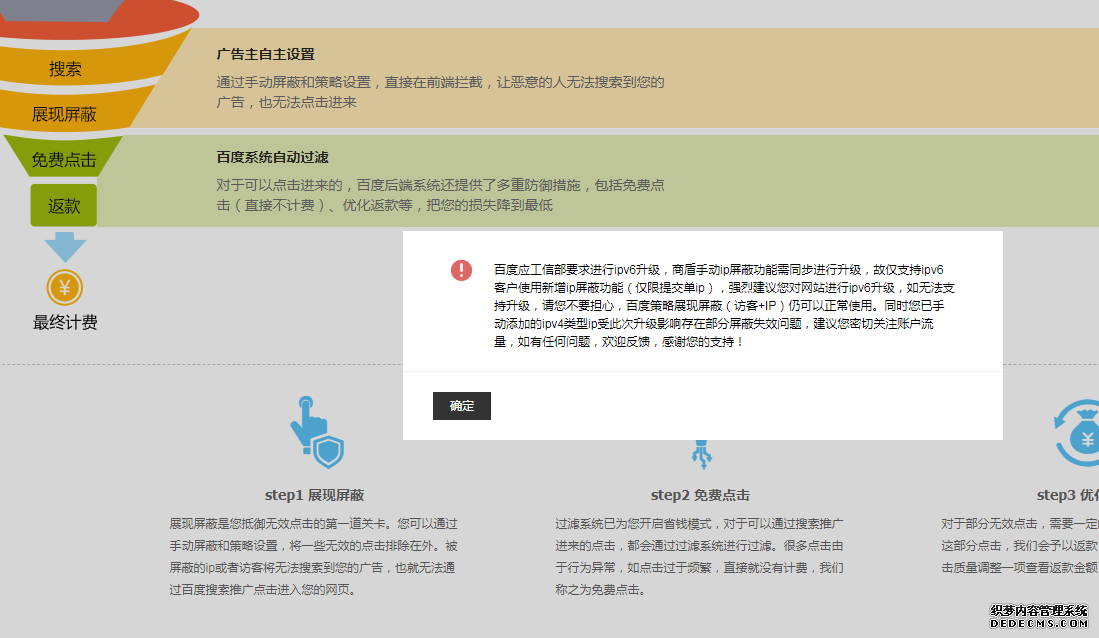Click the step2 免费点击 title

point(700,495)
